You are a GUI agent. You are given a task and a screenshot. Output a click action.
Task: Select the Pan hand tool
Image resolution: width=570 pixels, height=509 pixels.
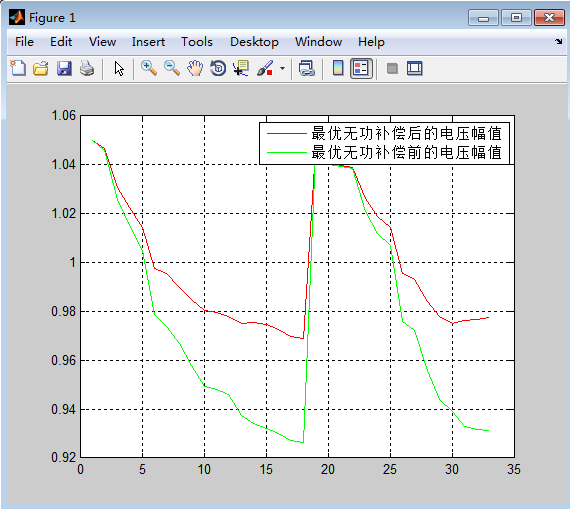[x=195, y=68]
